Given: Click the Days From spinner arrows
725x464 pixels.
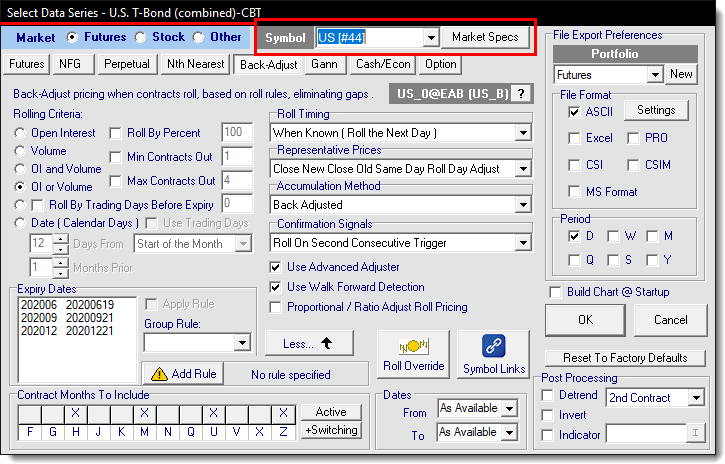Looking at the screenshot, I should pos(60,243).
